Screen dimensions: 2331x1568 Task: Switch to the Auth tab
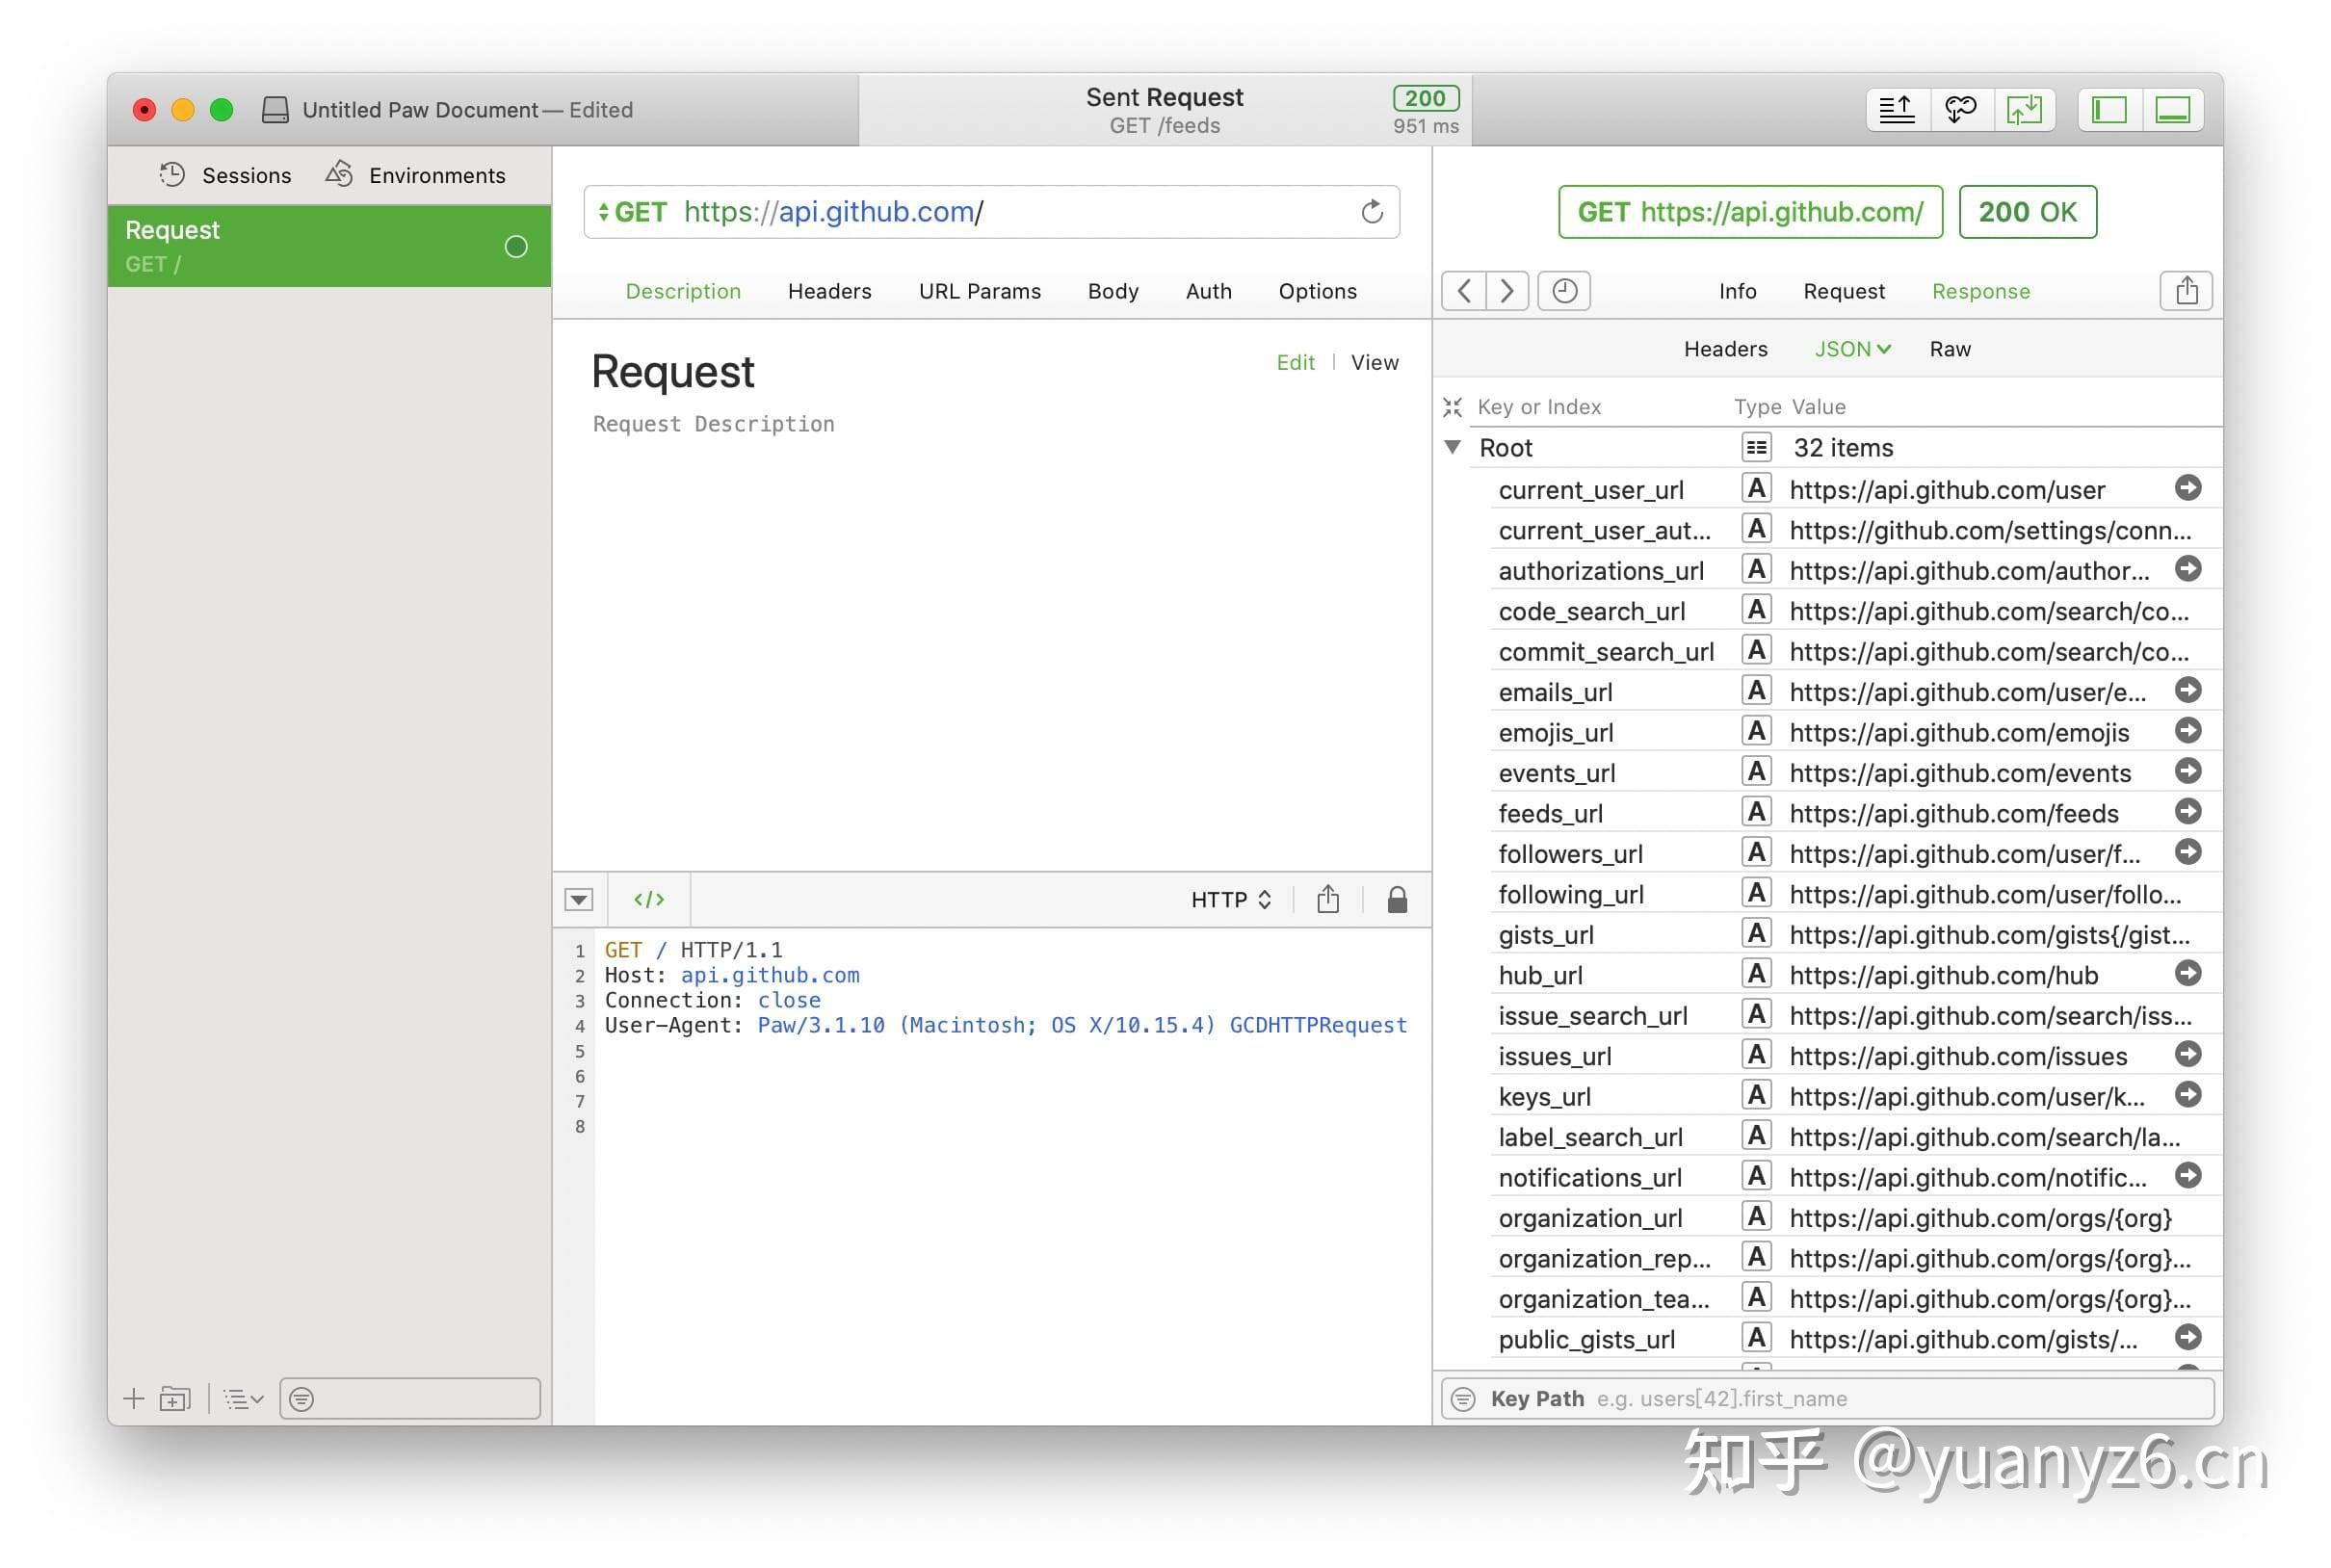point(1208,291)
